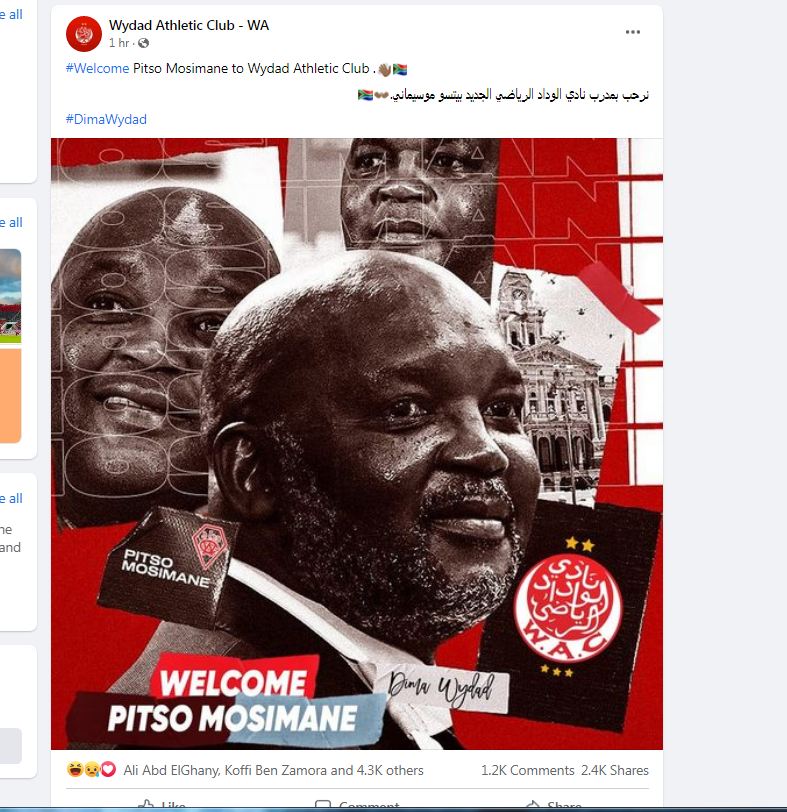Click the crying reaction emoji icon

(92, 770)
